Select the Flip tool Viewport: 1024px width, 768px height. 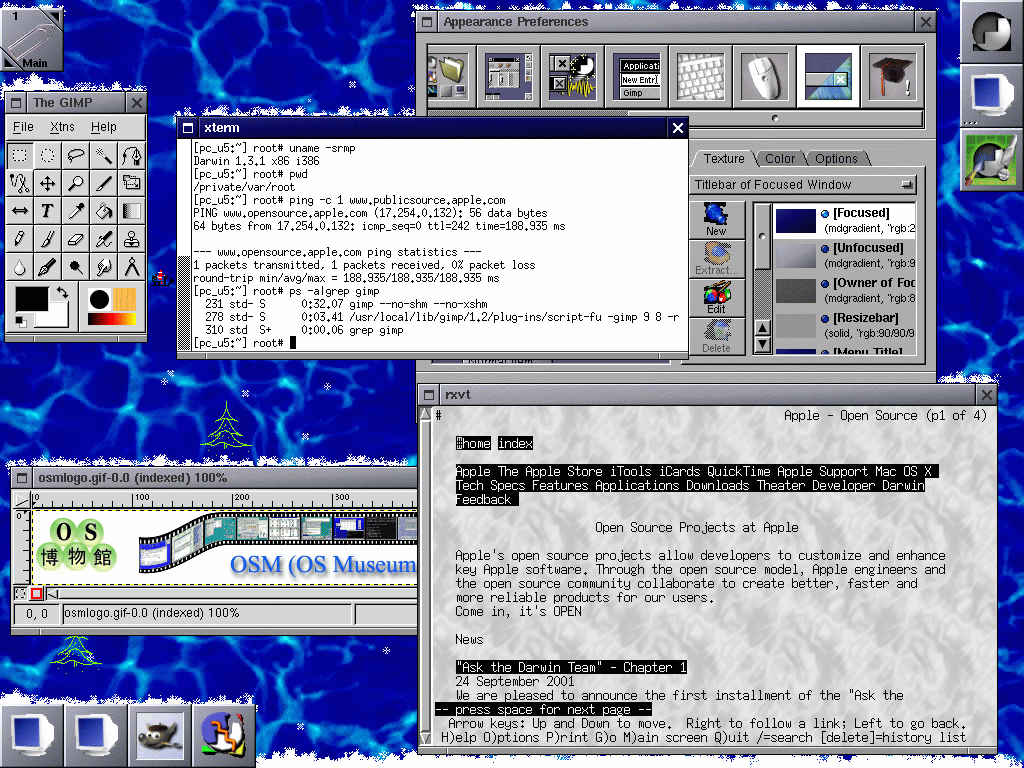coord(20,211)
